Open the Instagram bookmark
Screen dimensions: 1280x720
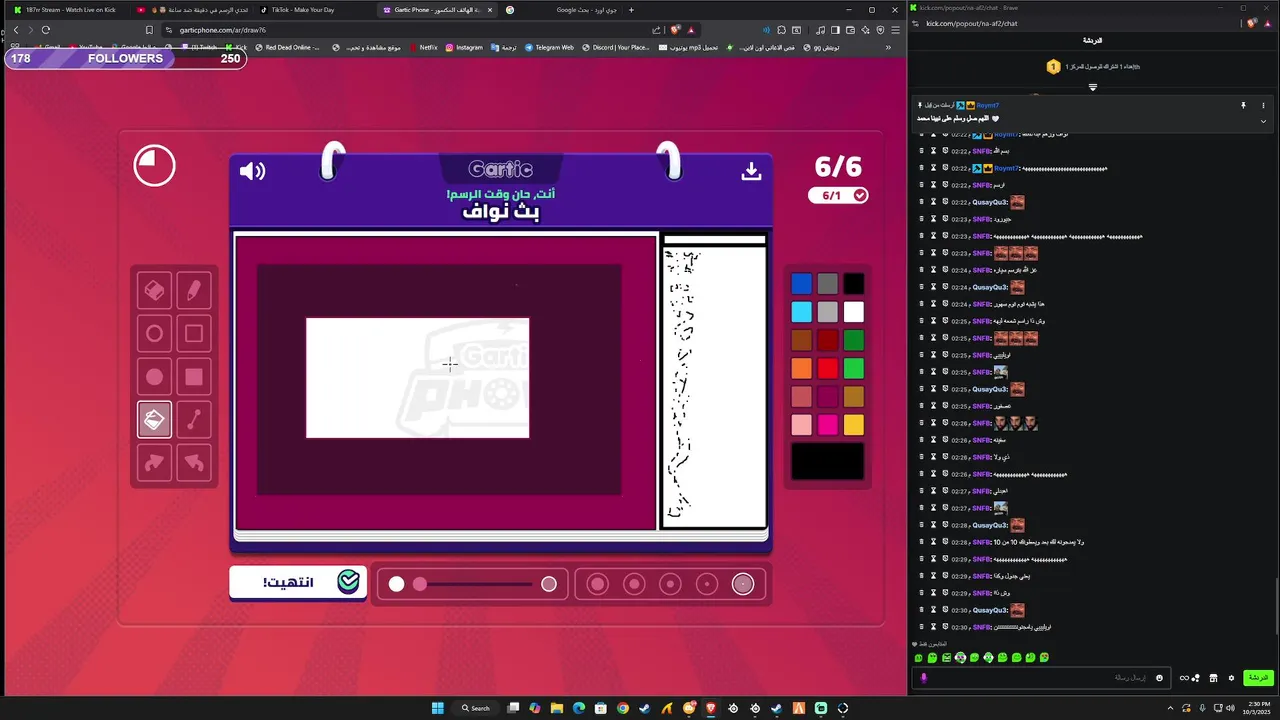click(x=464, y=47)
